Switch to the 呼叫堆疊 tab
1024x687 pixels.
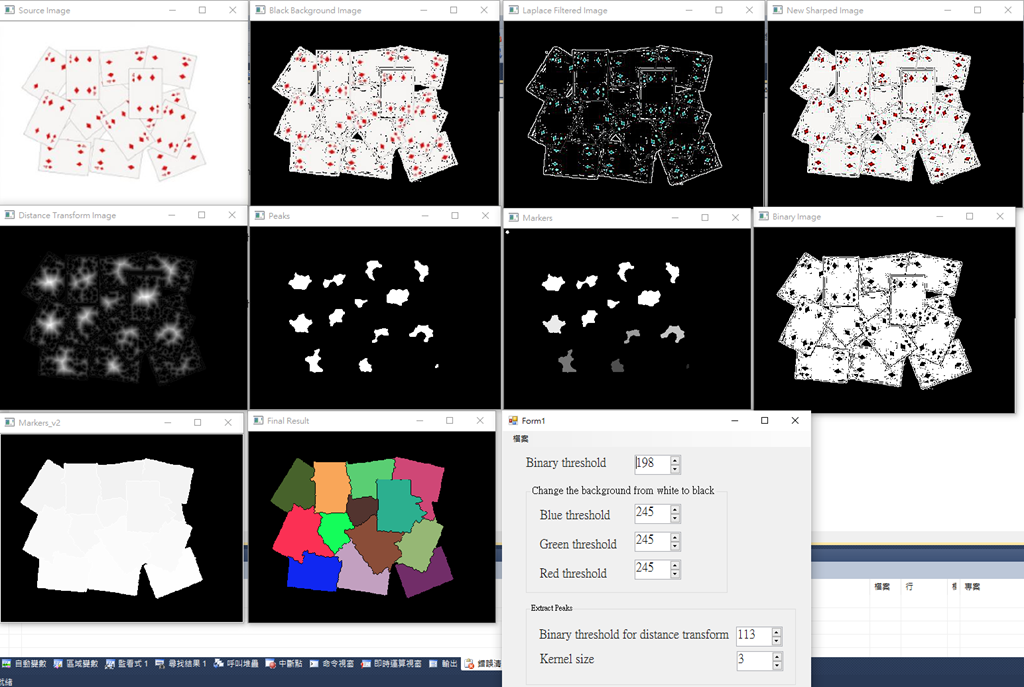click(236, 663)
